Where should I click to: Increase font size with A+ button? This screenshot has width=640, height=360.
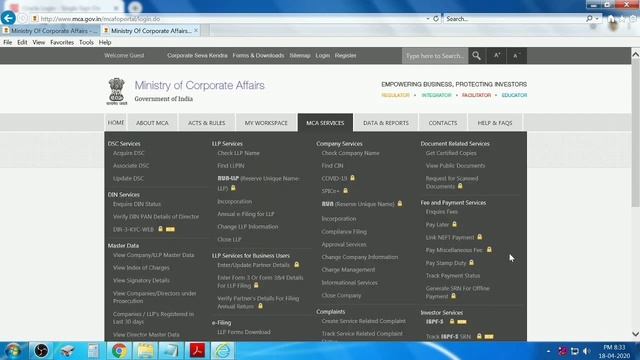point(497,56)
